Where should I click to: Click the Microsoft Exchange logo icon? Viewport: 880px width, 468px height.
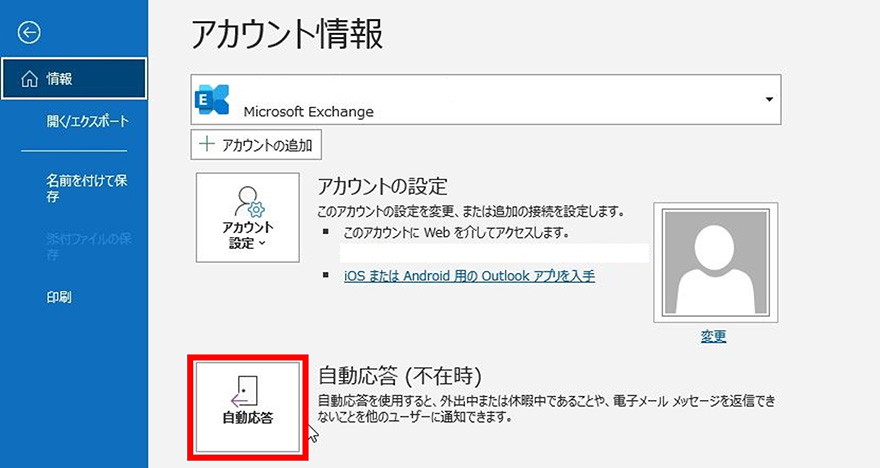tap(213, 102)
